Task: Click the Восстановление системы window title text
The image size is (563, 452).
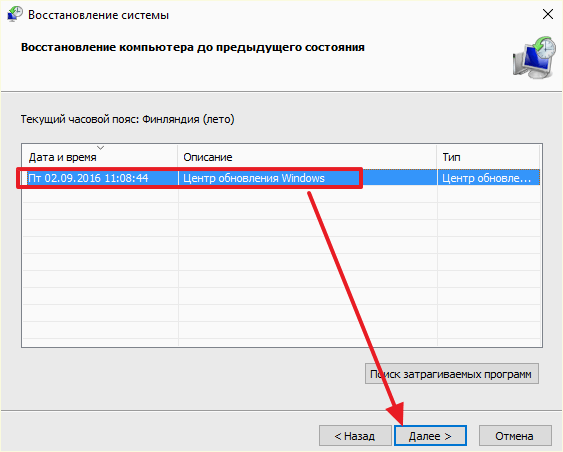Action: pos(98,15)
